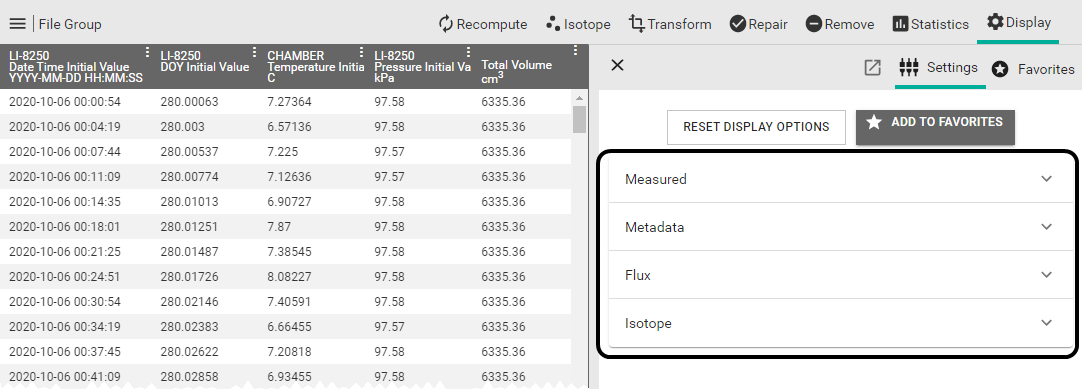Image resolution: width=1082 pixels, height=389 pixels.
Task: Open Total Volume column options menu
Action: (576, 50)
